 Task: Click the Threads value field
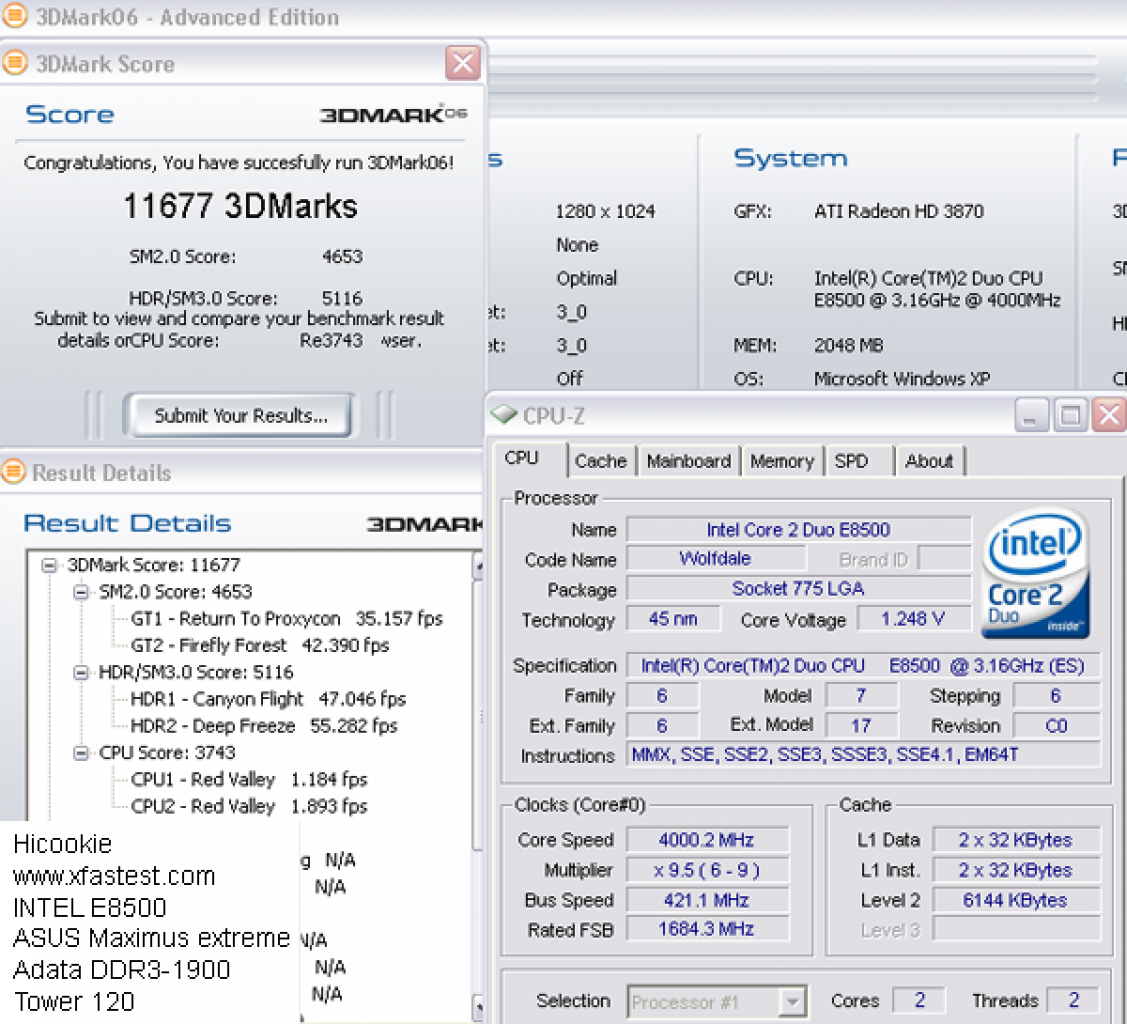pos(1074,1000)
